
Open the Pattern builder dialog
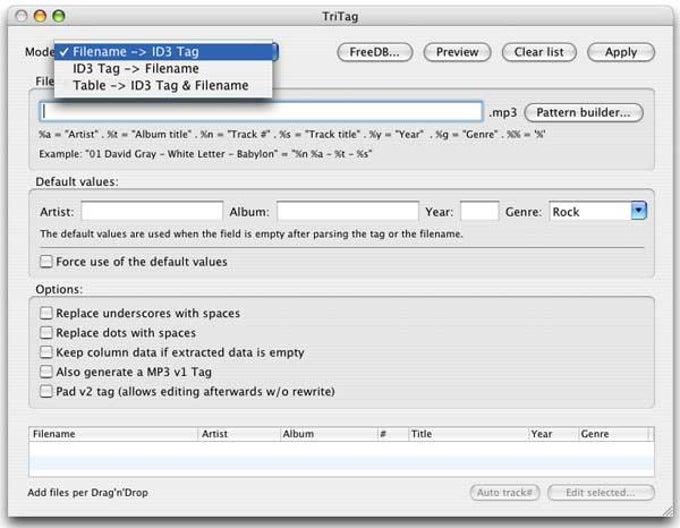[584, 113]
